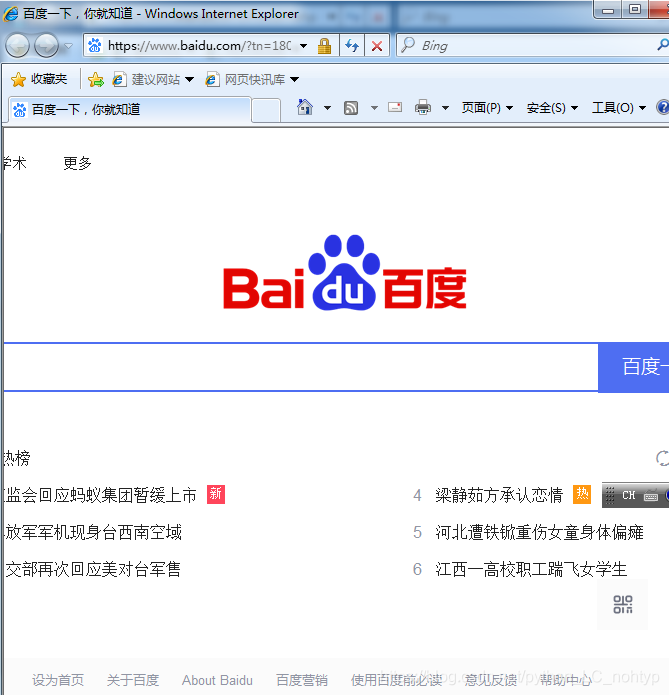The width and height of the screenshot is (669, 695).
Task: View the security lock icon report
Action: click(324, 46)
